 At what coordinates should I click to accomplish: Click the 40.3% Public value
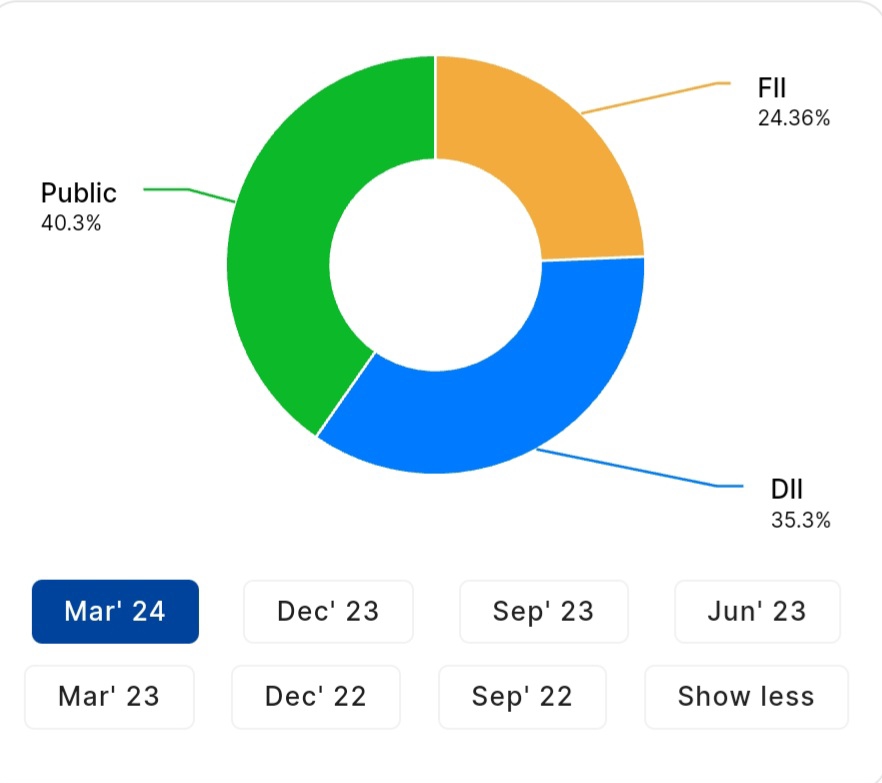pyautogui.click(x=71, y=223)
